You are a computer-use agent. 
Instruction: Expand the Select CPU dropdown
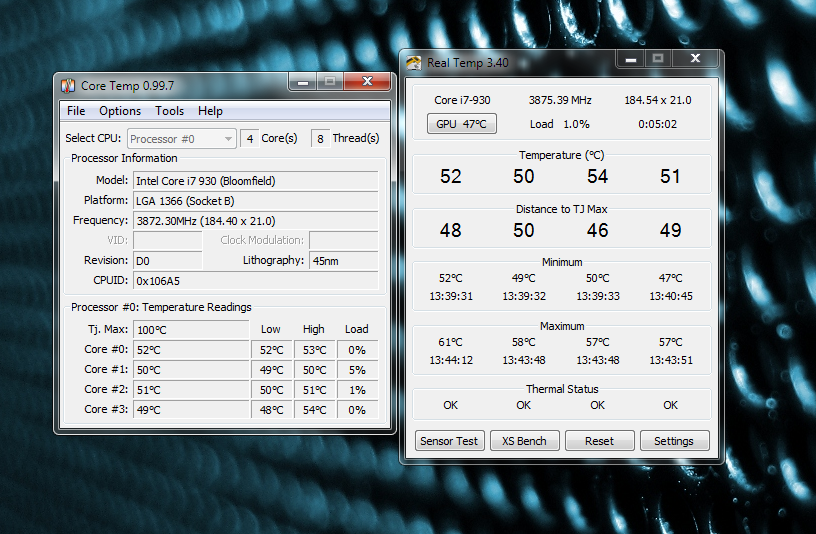[182, 139]
